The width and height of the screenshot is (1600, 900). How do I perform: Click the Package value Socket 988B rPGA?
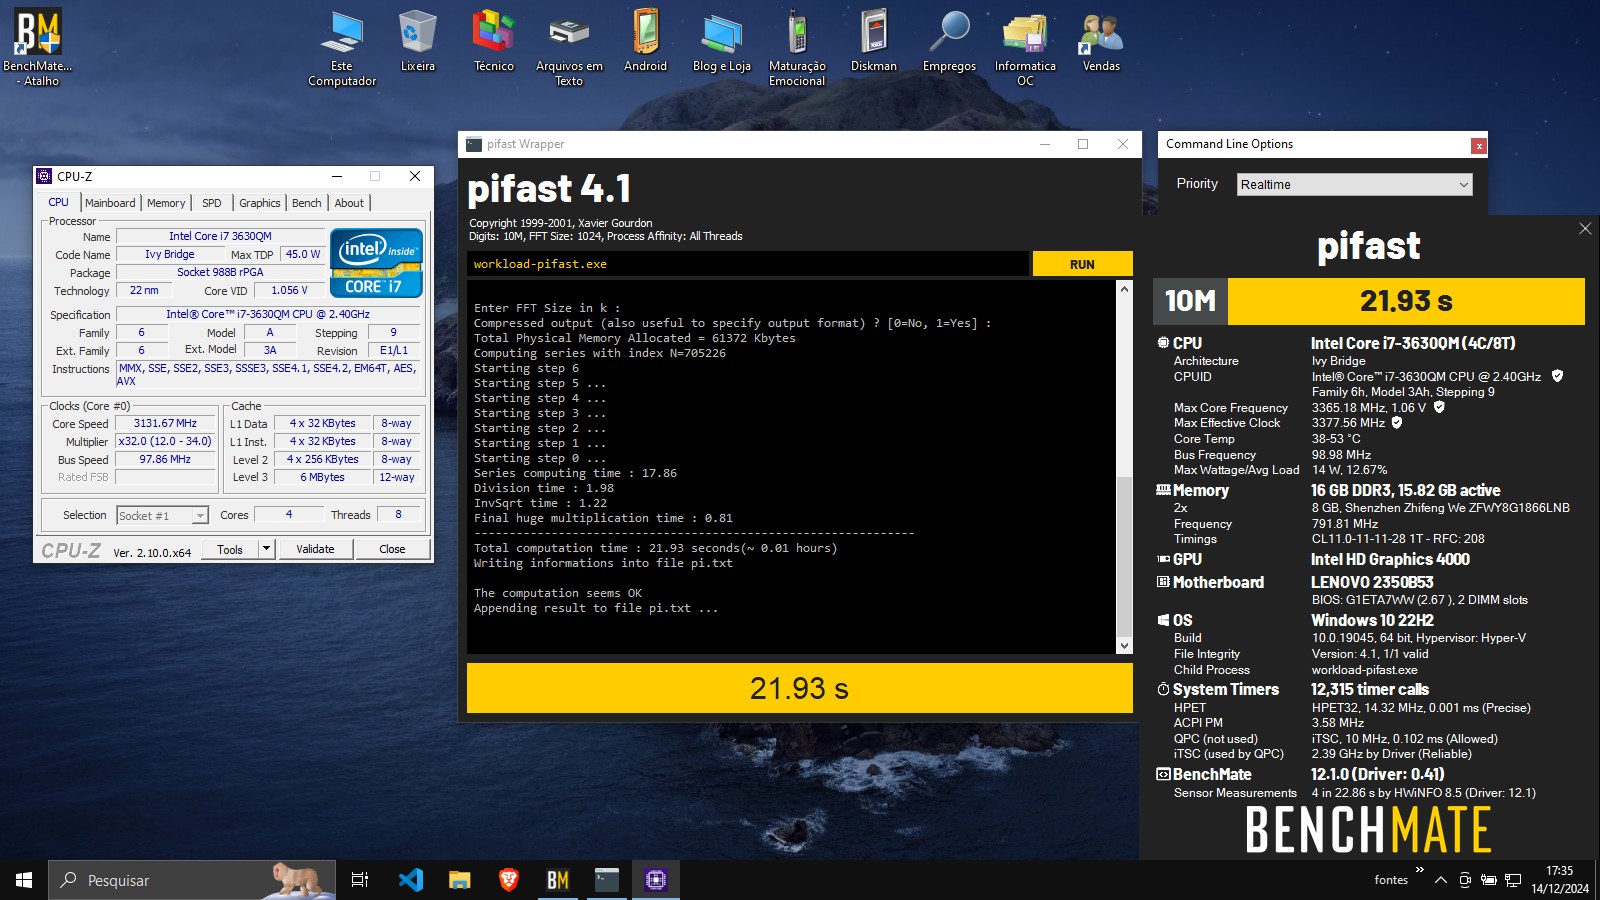point(220,272)
